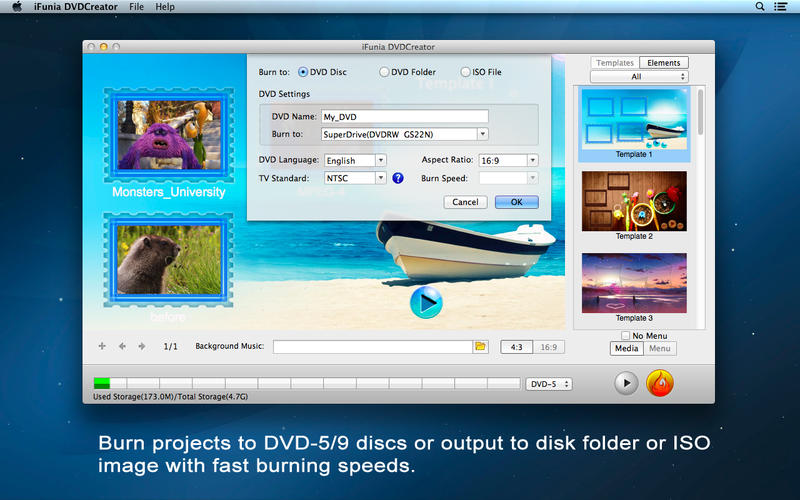800x500 pixels.
Task: Select the DVD Disc radio option
Action: 303,72
